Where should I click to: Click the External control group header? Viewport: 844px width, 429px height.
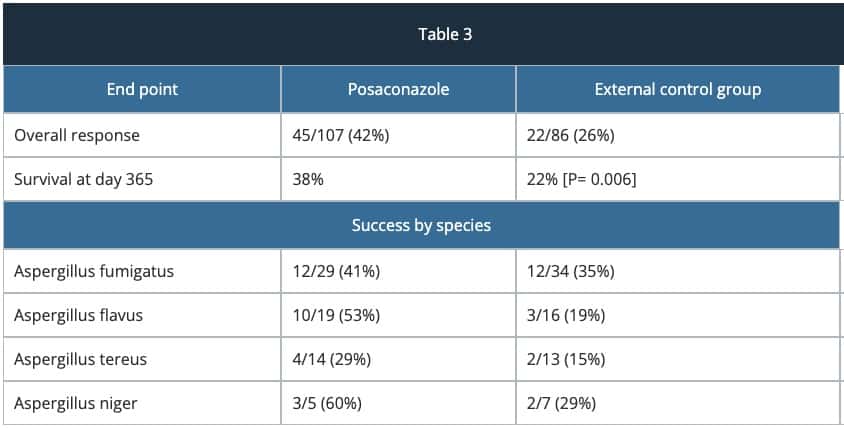tap(677, 90)
